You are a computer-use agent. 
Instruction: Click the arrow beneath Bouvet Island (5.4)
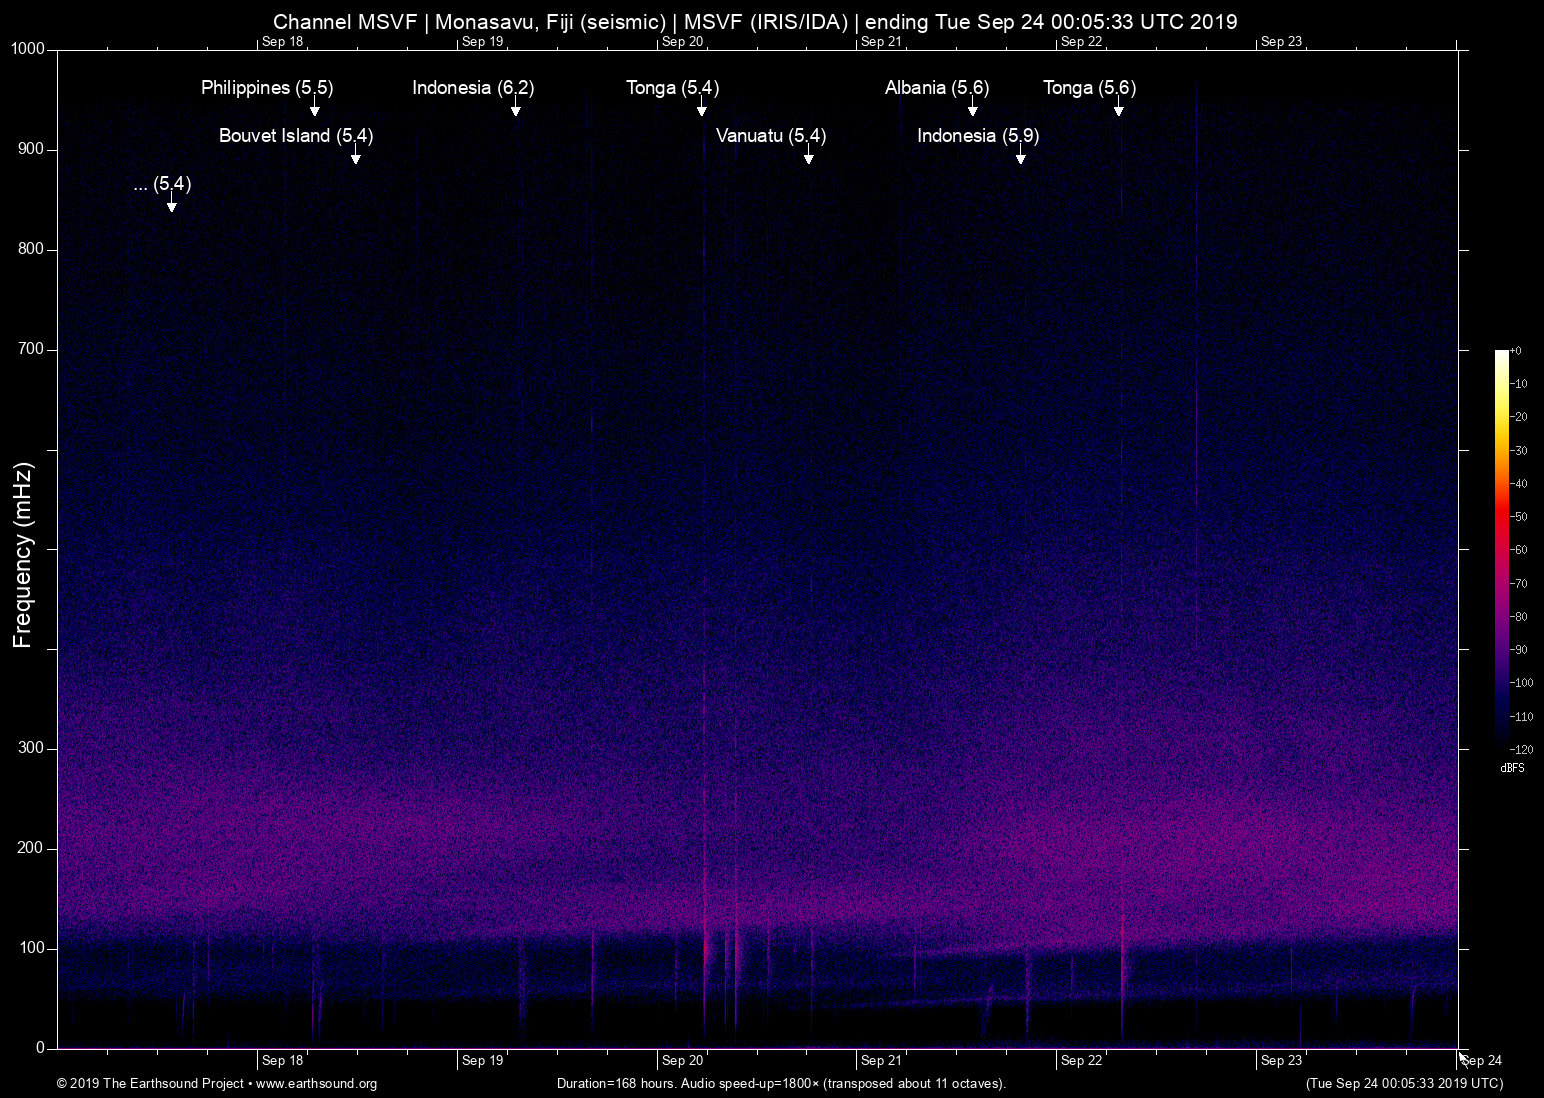[x=355, y=157]
